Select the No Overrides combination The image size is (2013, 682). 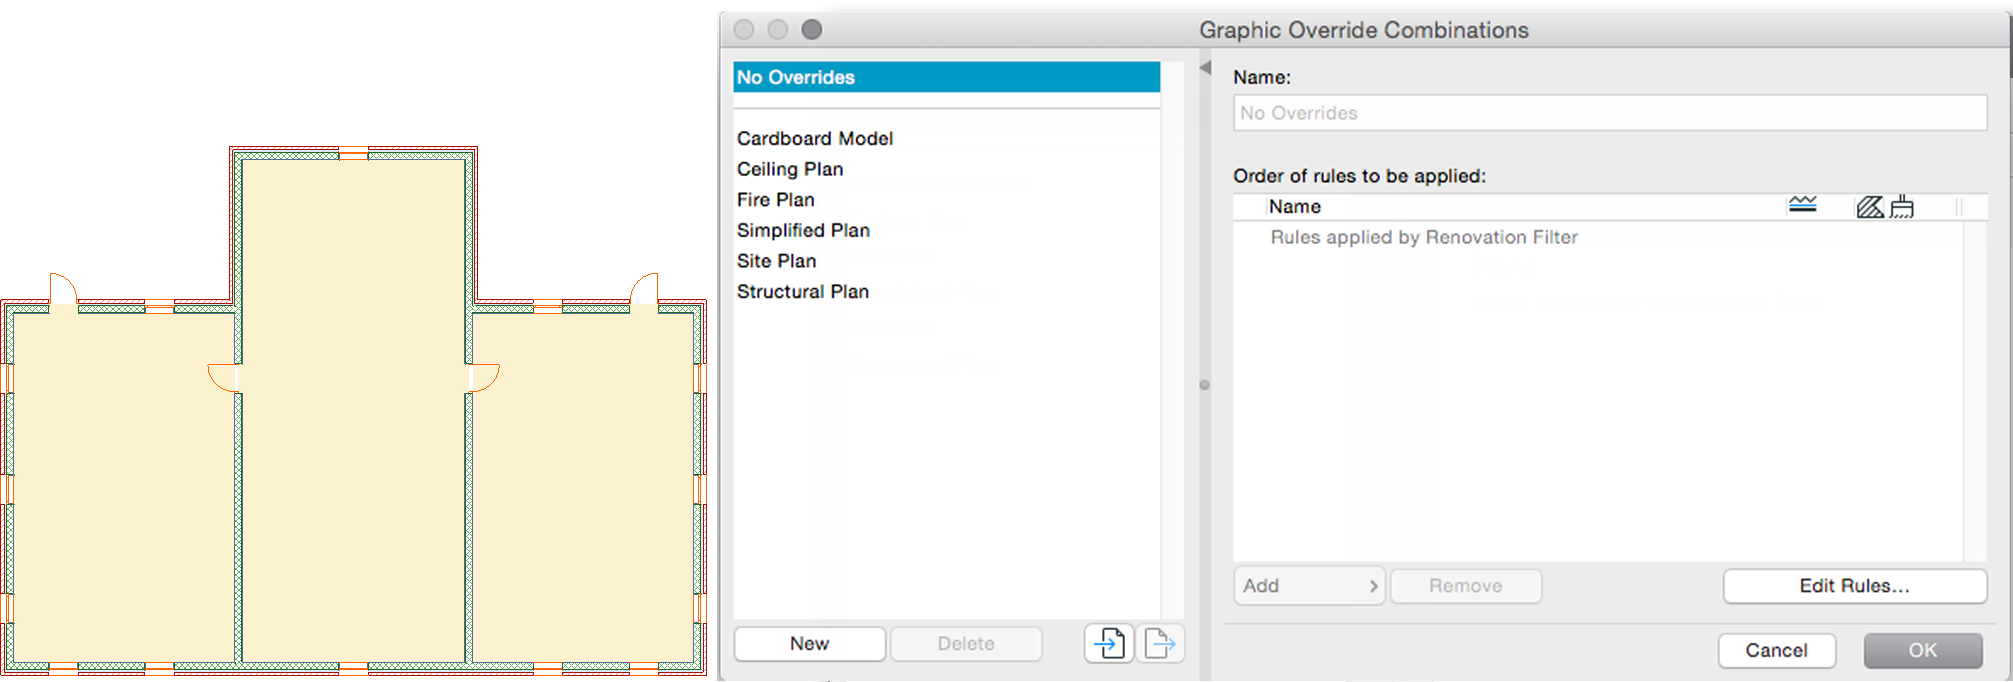pyautogui.click(x=946, y=77)
